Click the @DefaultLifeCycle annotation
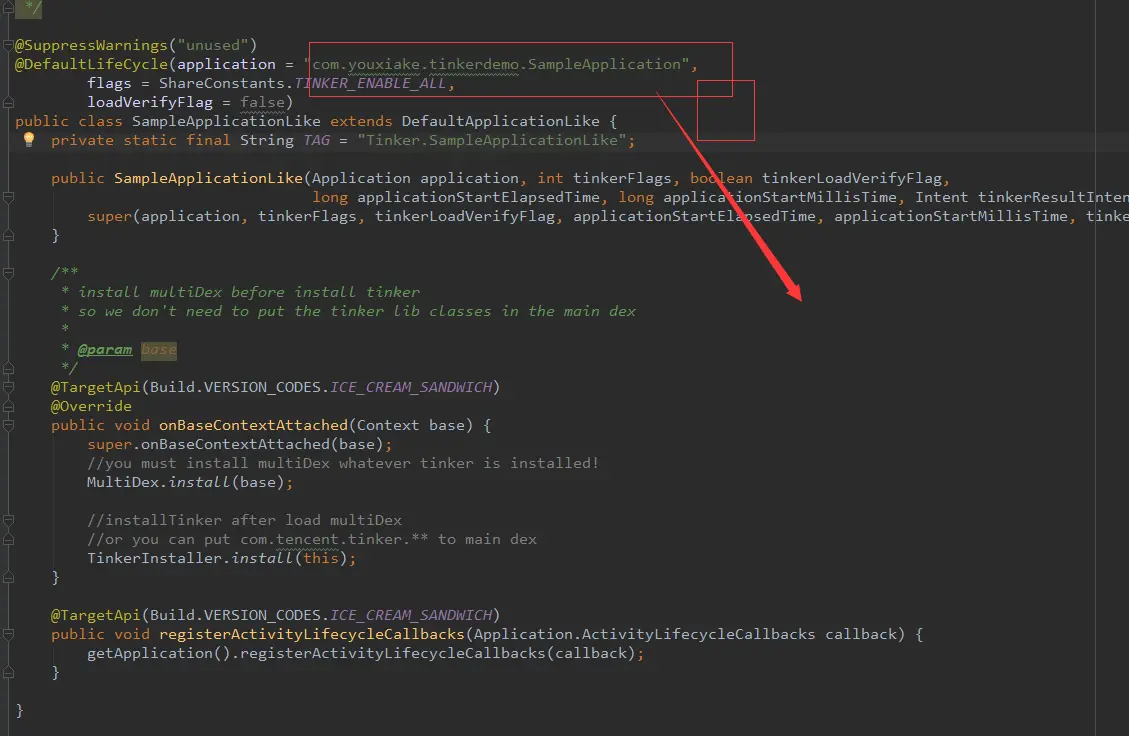Image resolution: width=1129 pixels, height=736 pixels. point(91,64)
